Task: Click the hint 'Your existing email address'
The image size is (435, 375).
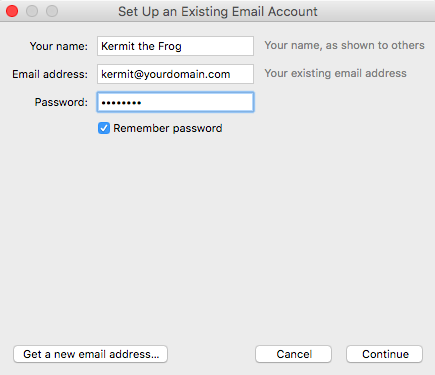Action: click(336, 73)
